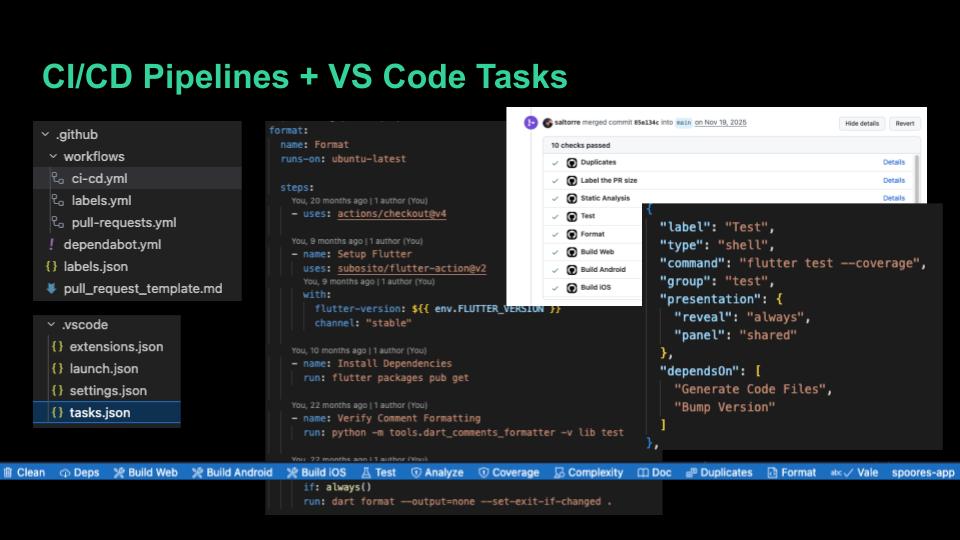Run the Clean task from status bar
This screenshot has height=540, width=960.
click(x=24, y=473)
